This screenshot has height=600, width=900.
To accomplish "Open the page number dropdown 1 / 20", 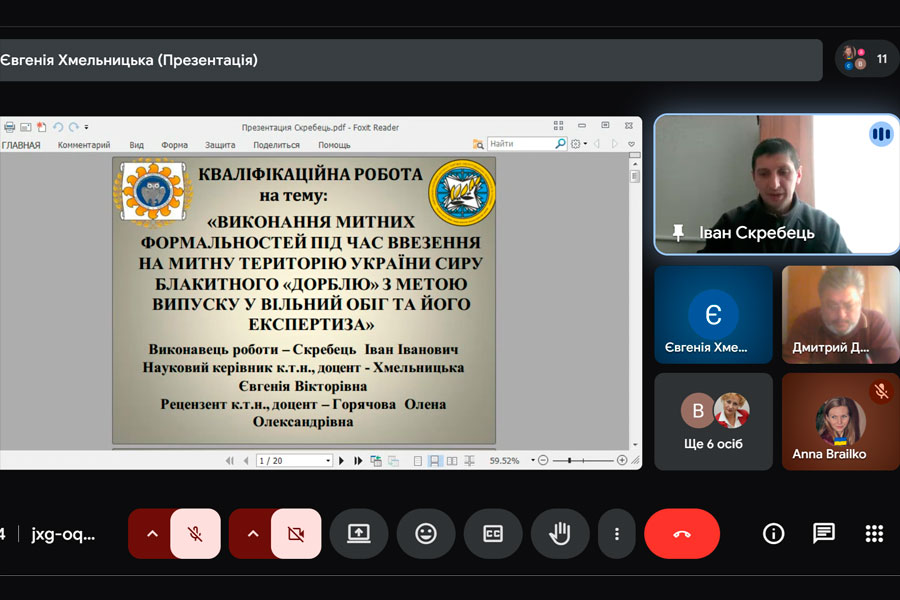I will tap(294, 461).
